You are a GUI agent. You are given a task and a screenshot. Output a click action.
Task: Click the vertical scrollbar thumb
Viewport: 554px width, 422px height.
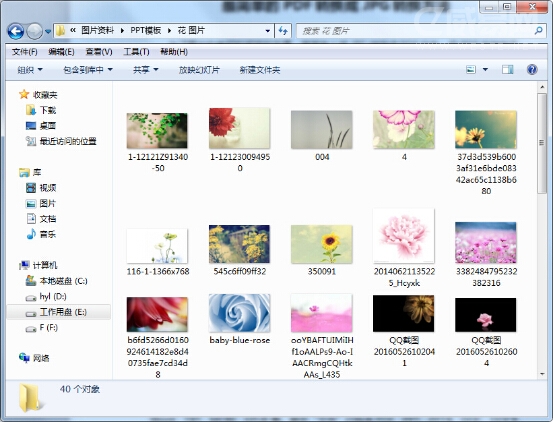click(542, 143)
